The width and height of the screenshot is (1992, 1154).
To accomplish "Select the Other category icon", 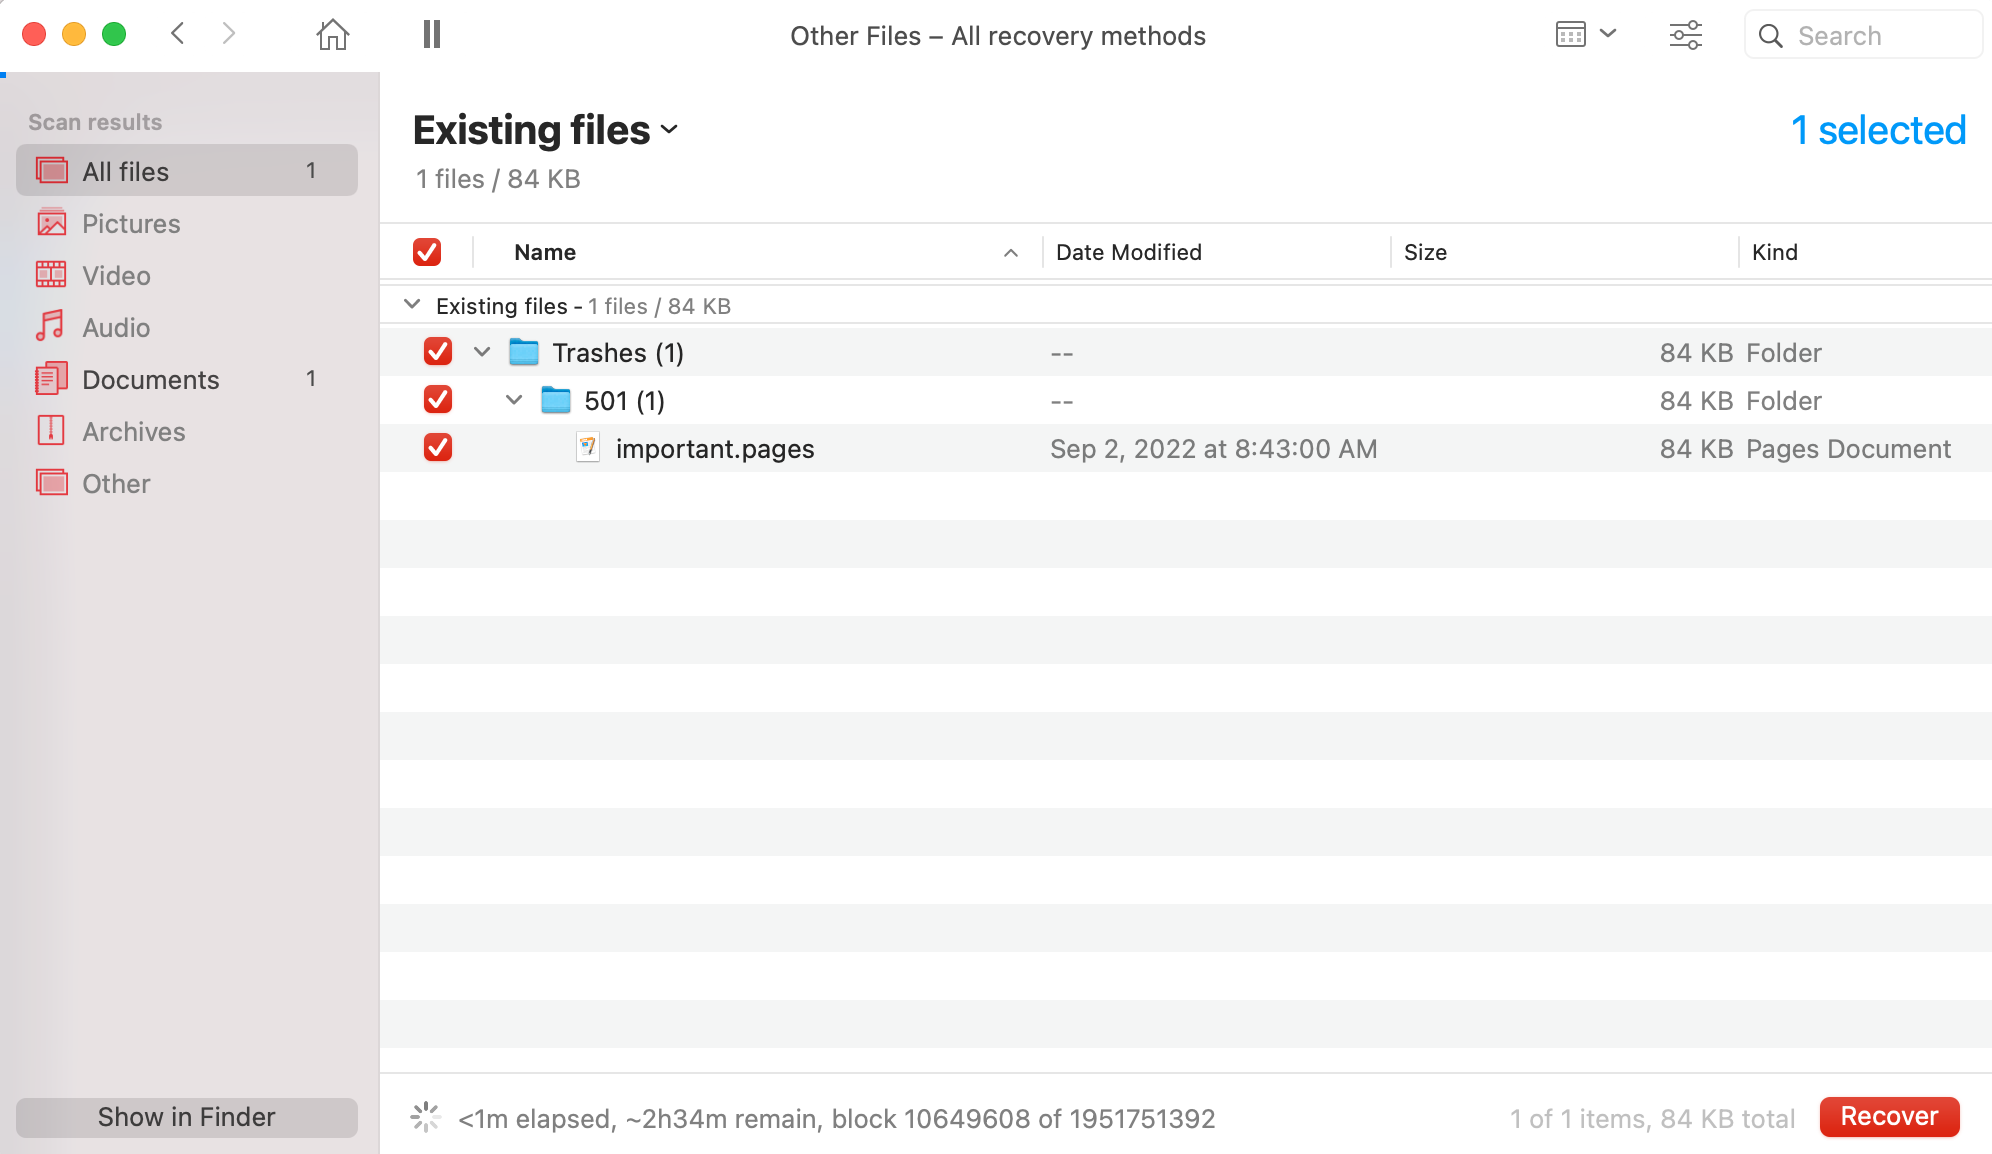I will tap(51, 482).
